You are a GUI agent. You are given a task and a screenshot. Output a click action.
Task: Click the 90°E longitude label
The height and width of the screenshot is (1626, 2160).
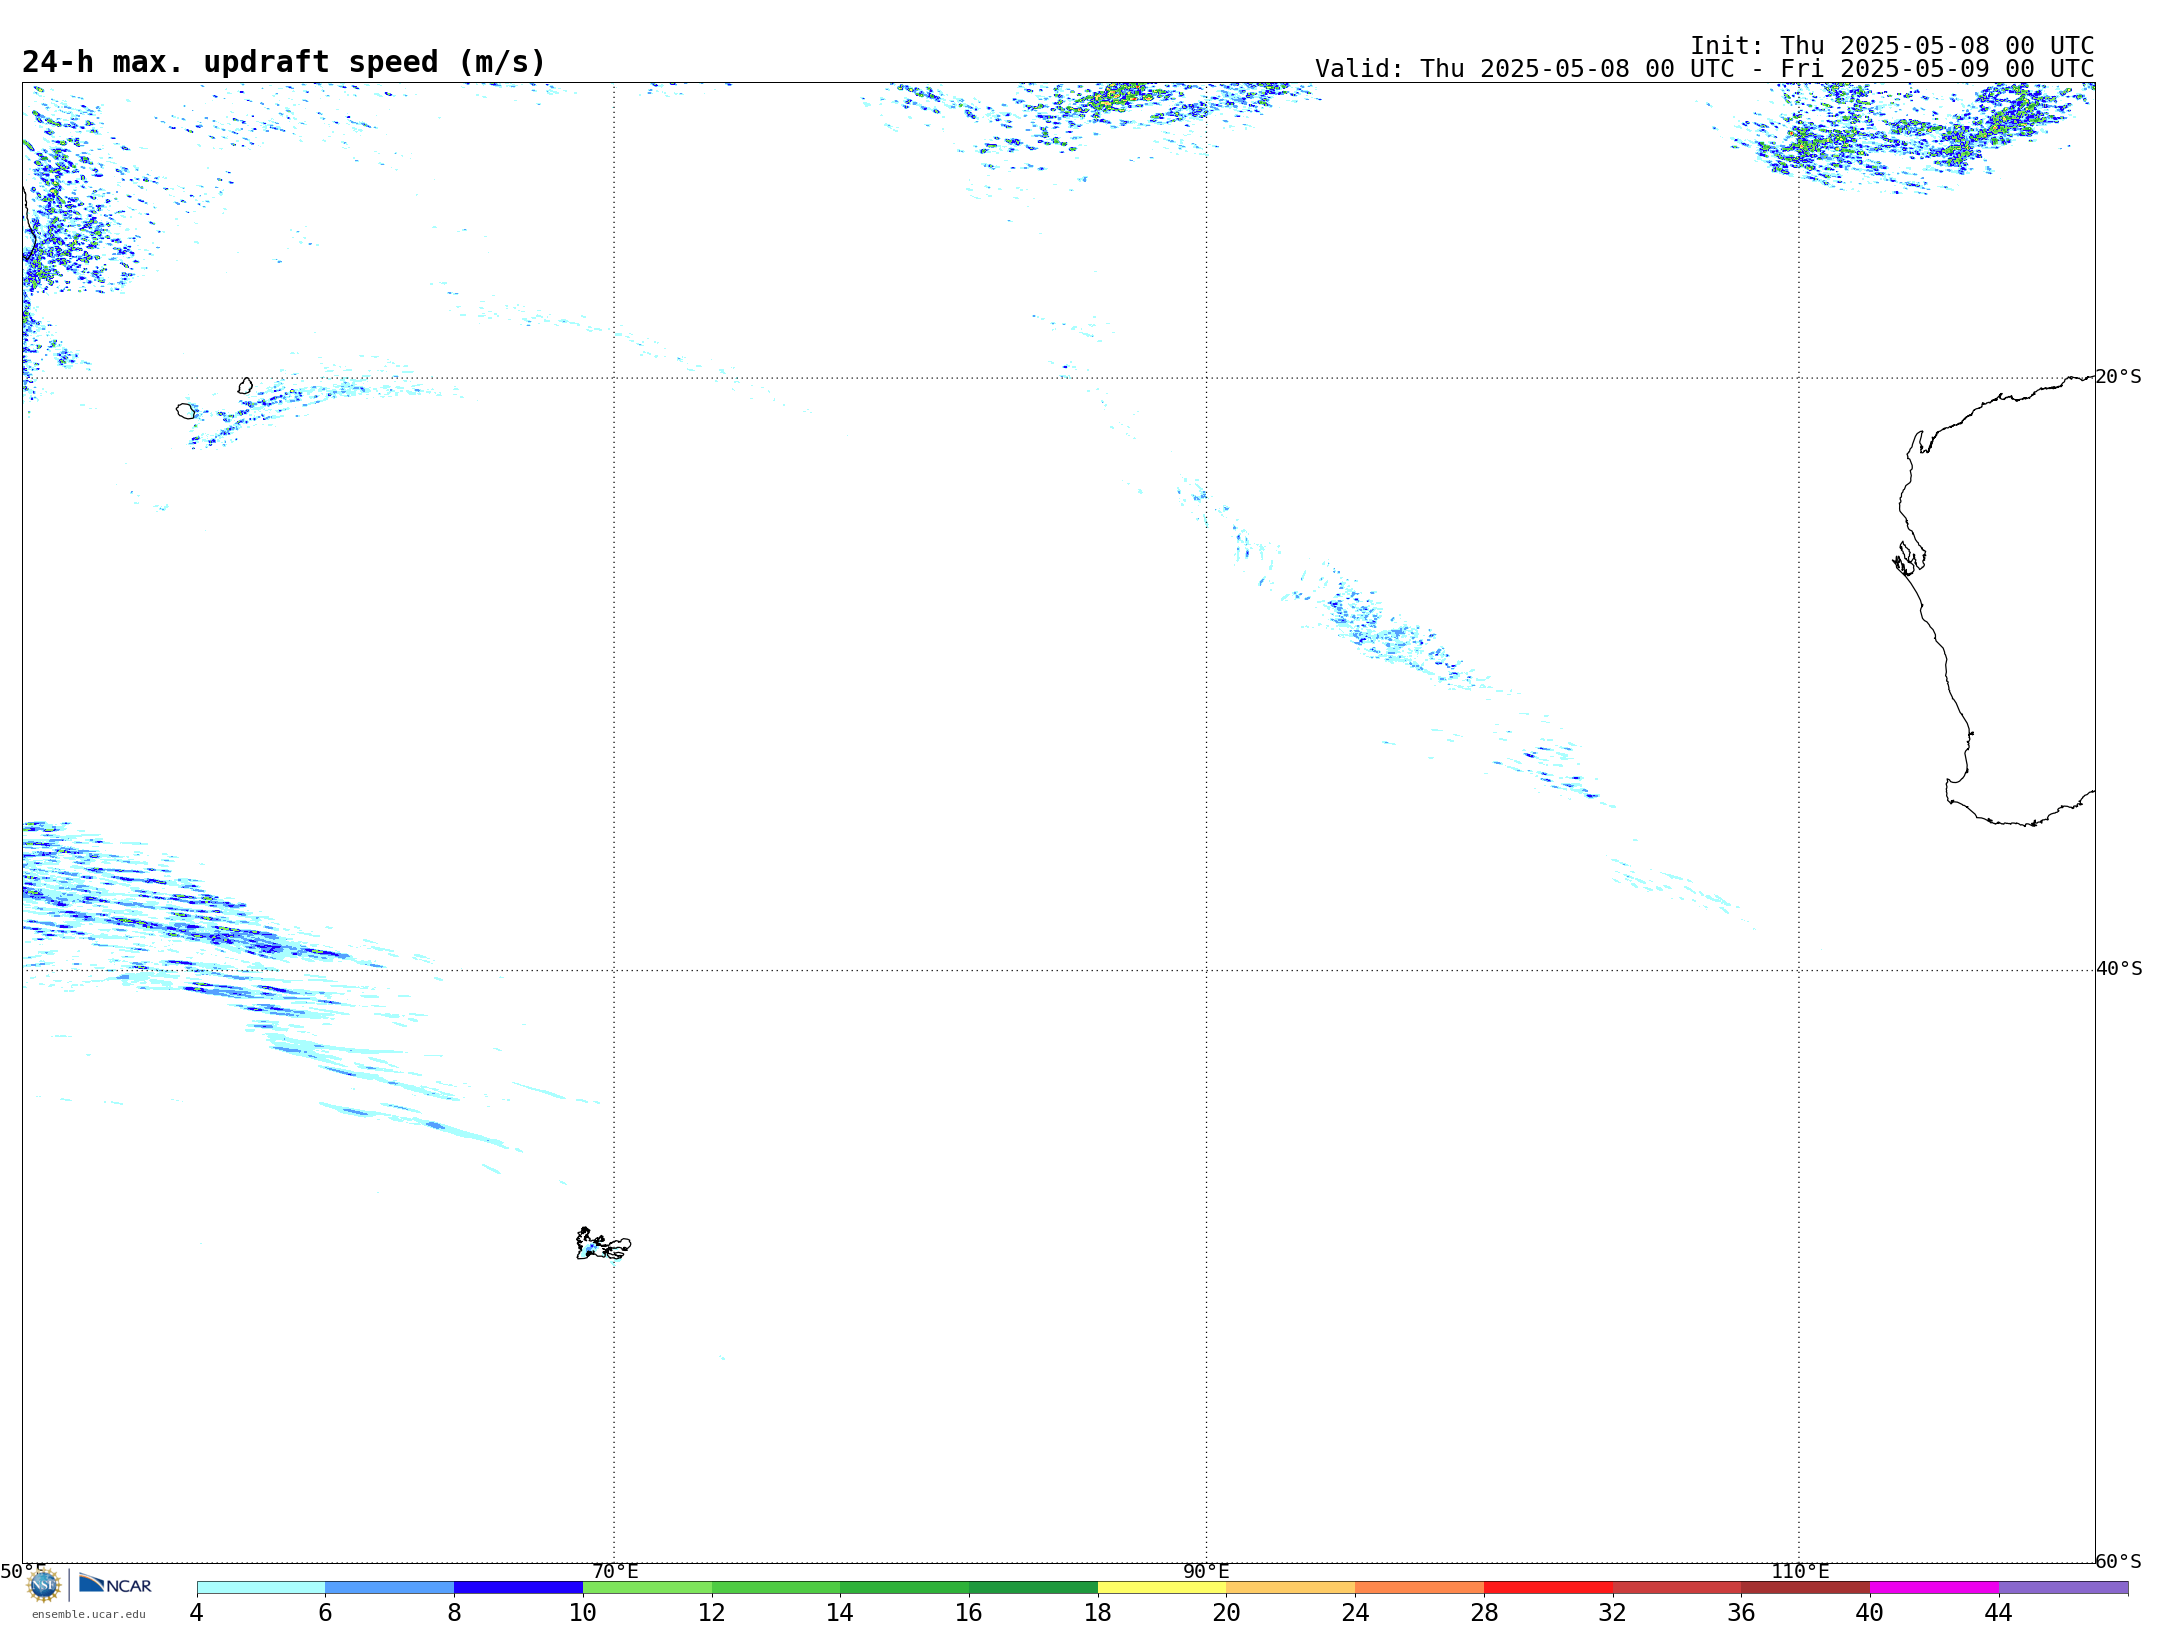1206,1572
